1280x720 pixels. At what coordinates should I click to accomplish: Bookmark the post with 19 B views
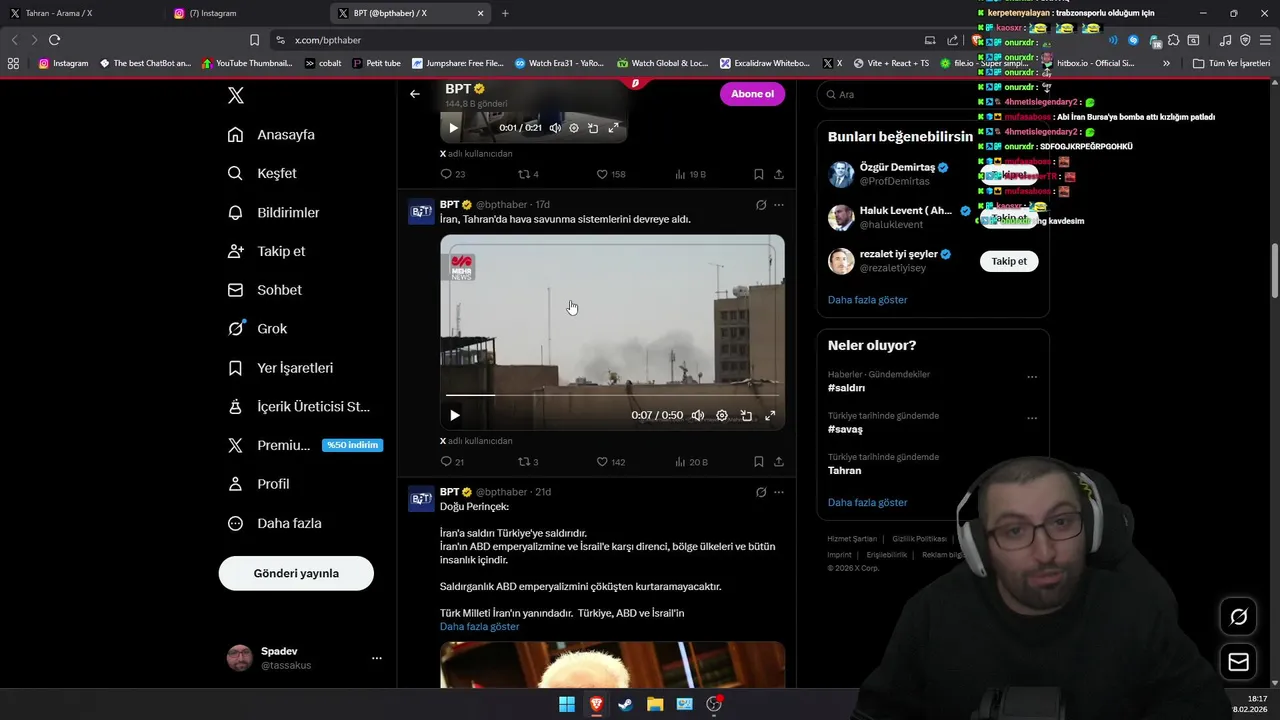tap(759, 174)
